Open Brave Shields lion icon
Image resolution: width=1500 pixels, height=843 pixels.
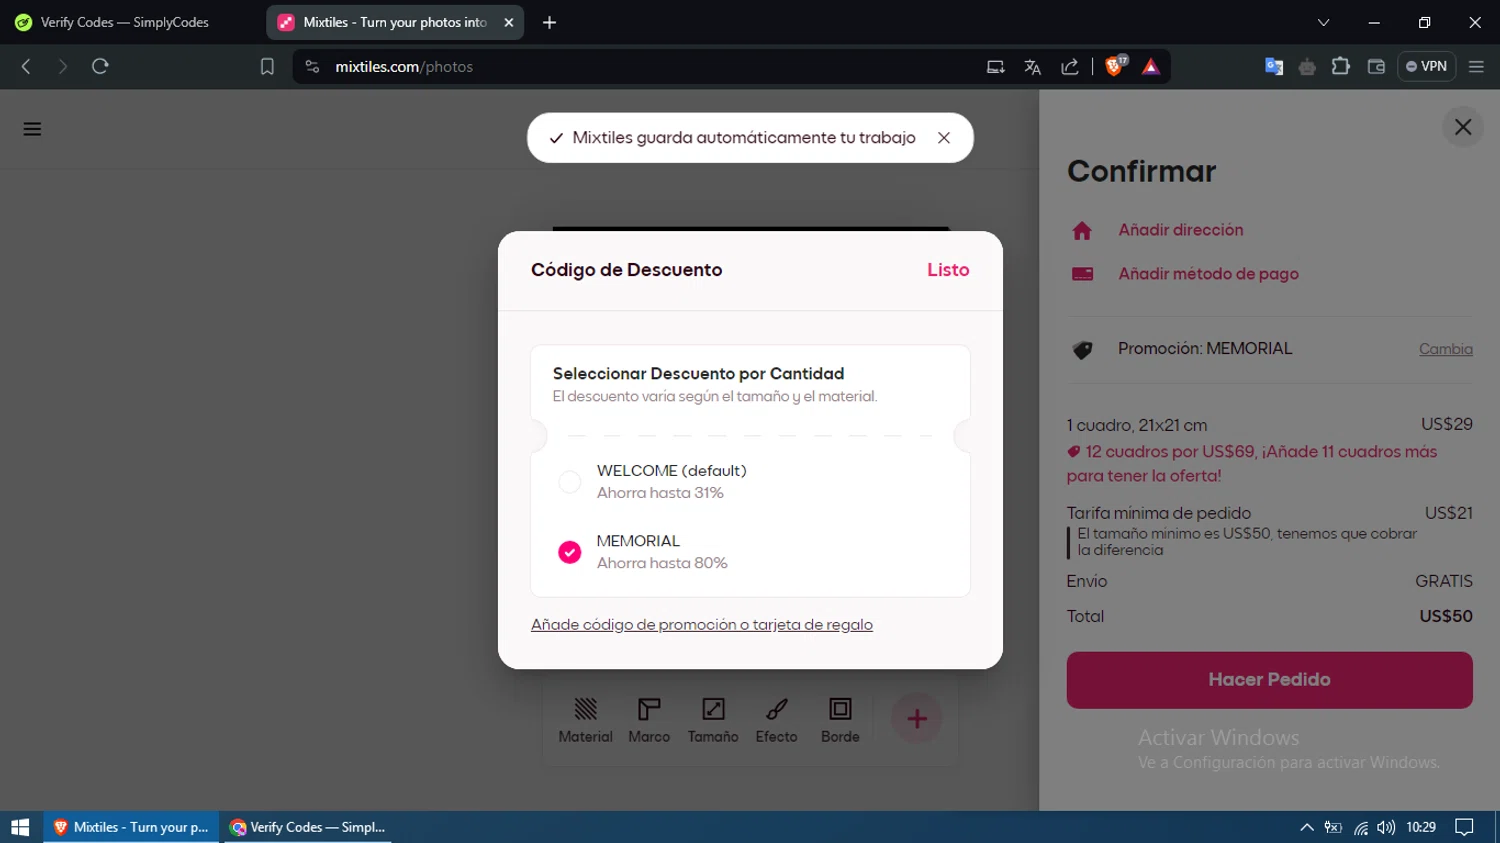click(1115, 66)
